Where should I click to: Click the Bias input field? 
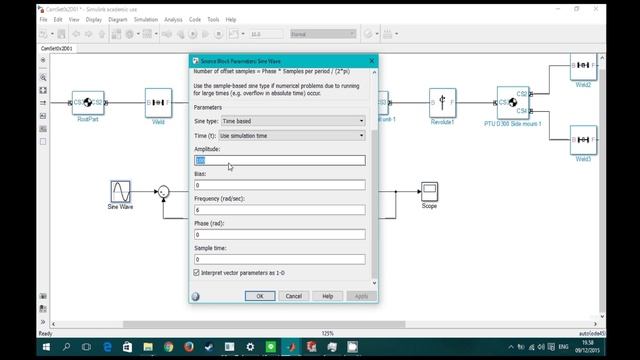(x=280, y=185)
